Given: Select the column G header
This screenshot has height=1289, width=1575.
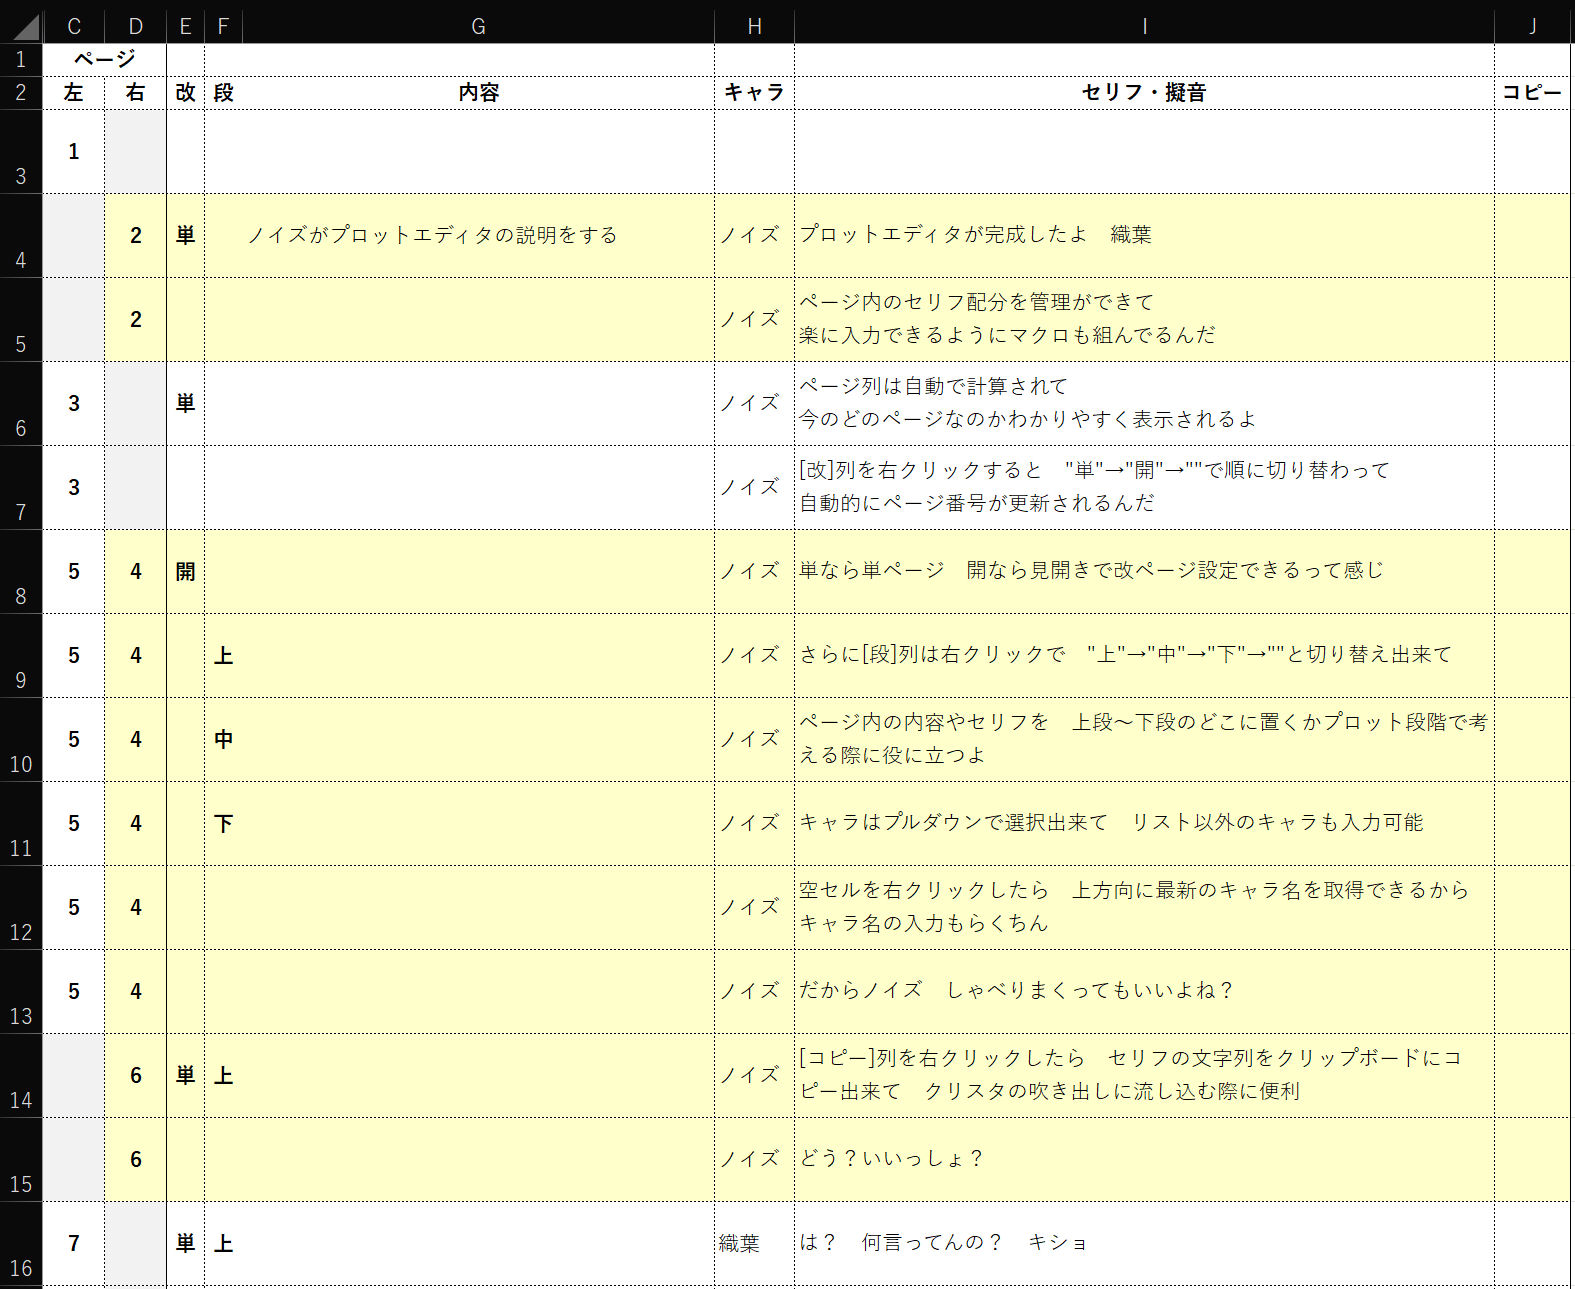Looking at the screenshot, I should point(478,27).
